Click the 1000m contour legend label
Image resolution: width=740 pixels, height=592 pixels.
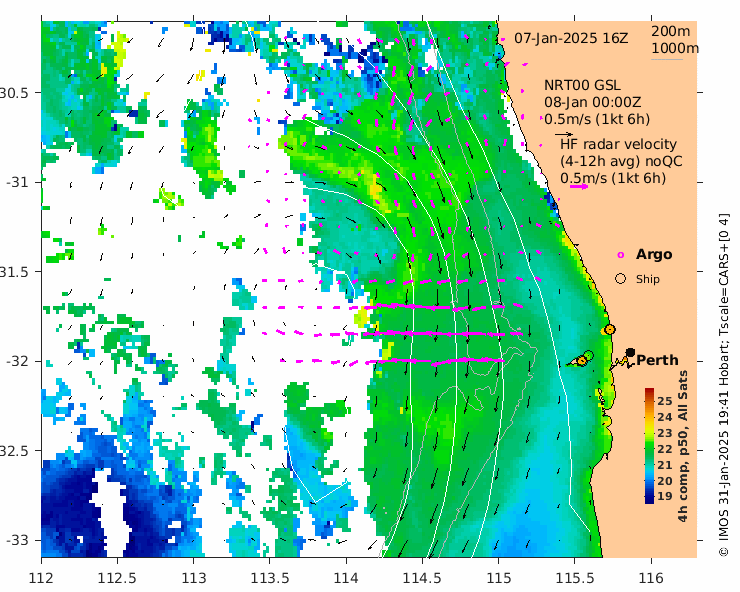point(675,48)
